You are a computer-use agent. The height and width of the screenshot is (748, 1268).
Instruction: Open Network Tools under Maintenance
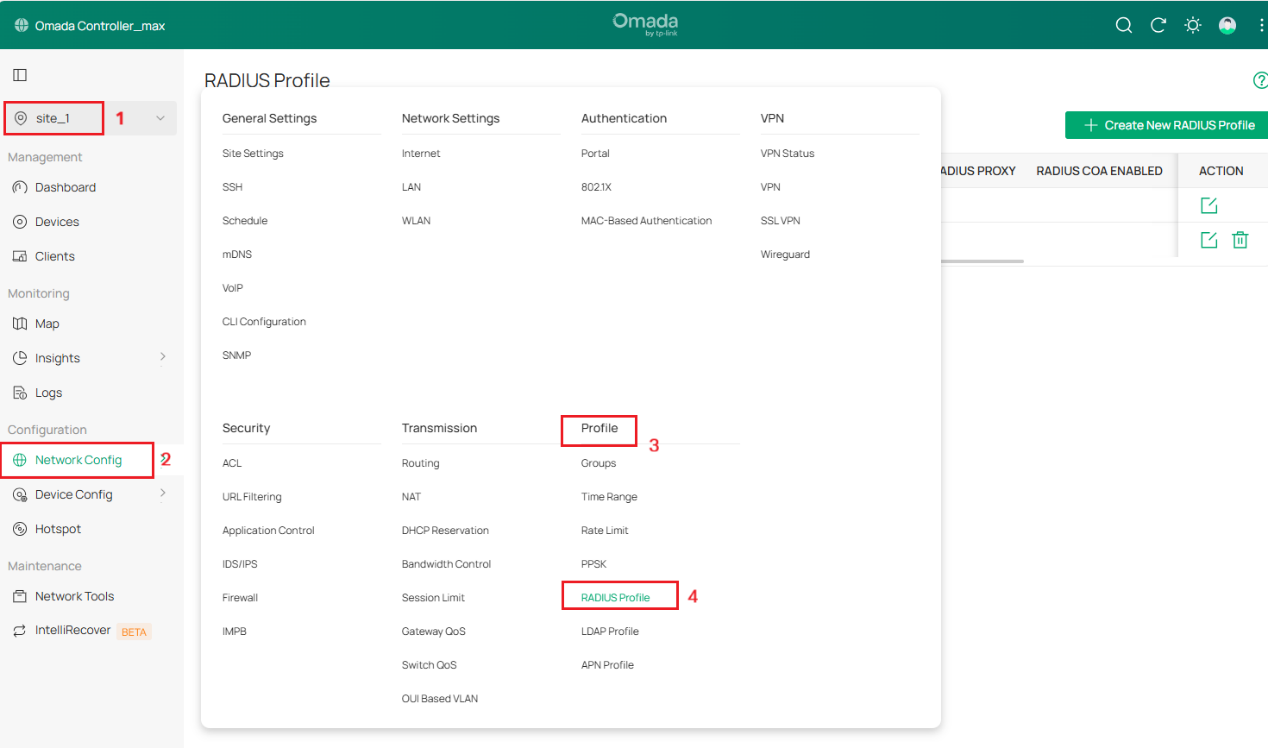[73, 596]
